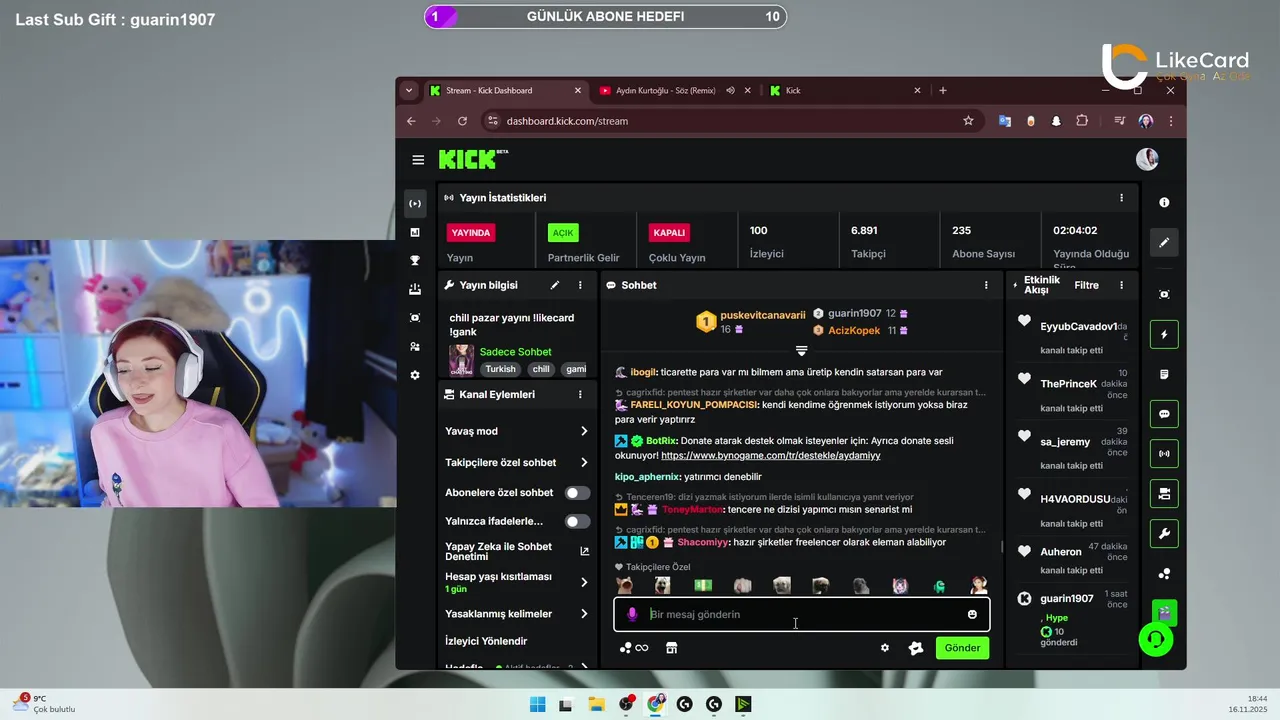Click the channel points infinity icon
The height and width of the screenshot is (720, 1280).
point(634,648)
